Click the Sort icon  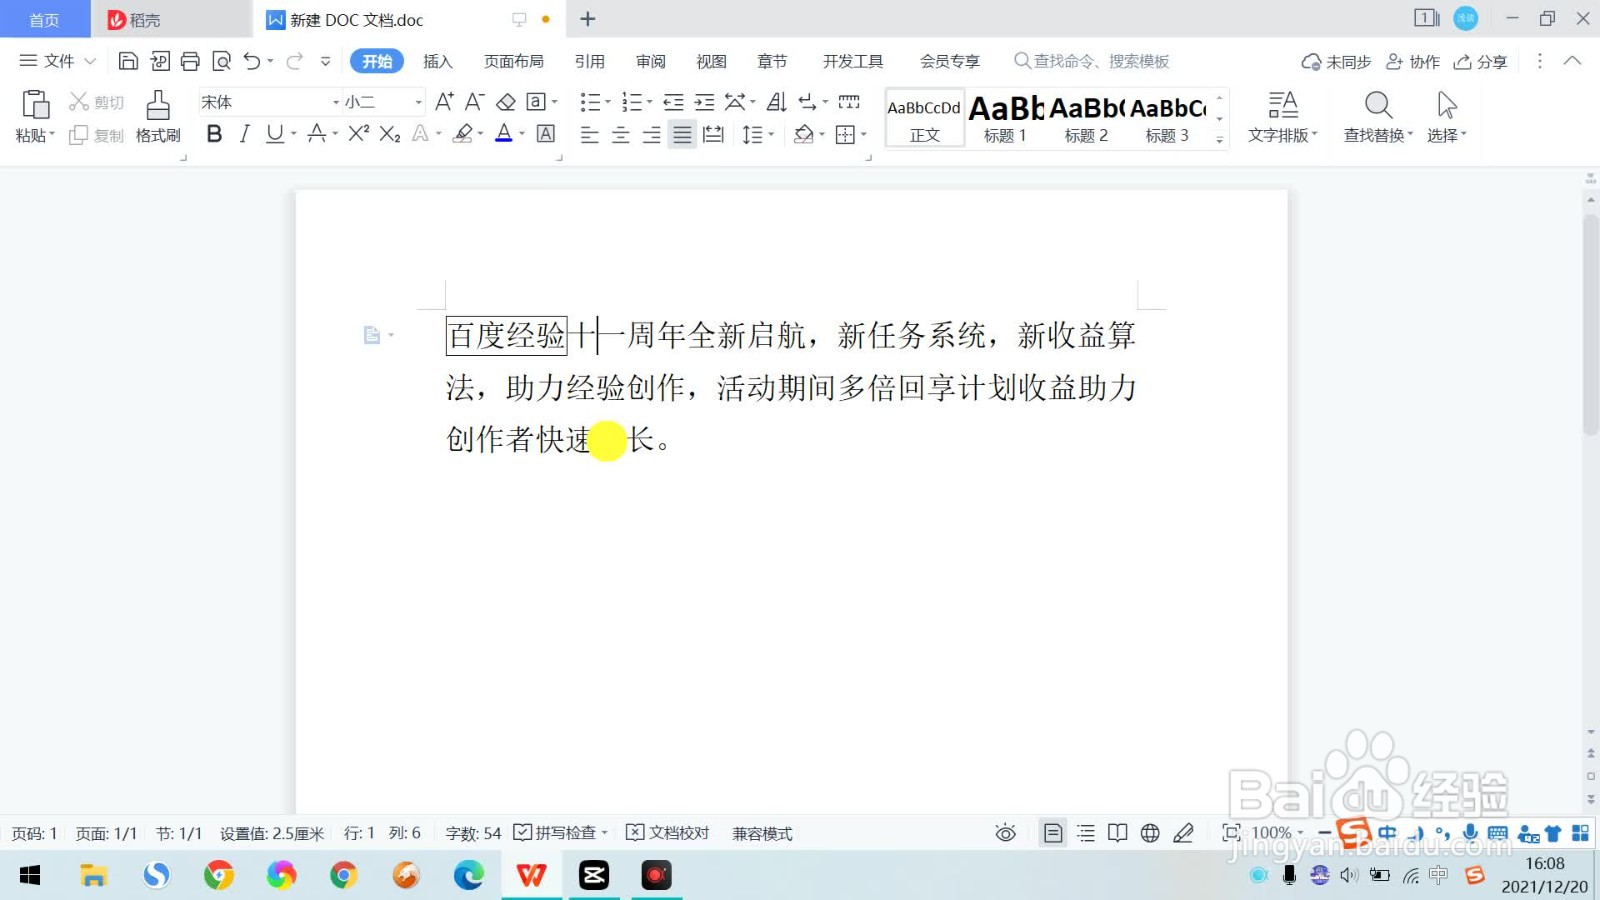point(776,102)
